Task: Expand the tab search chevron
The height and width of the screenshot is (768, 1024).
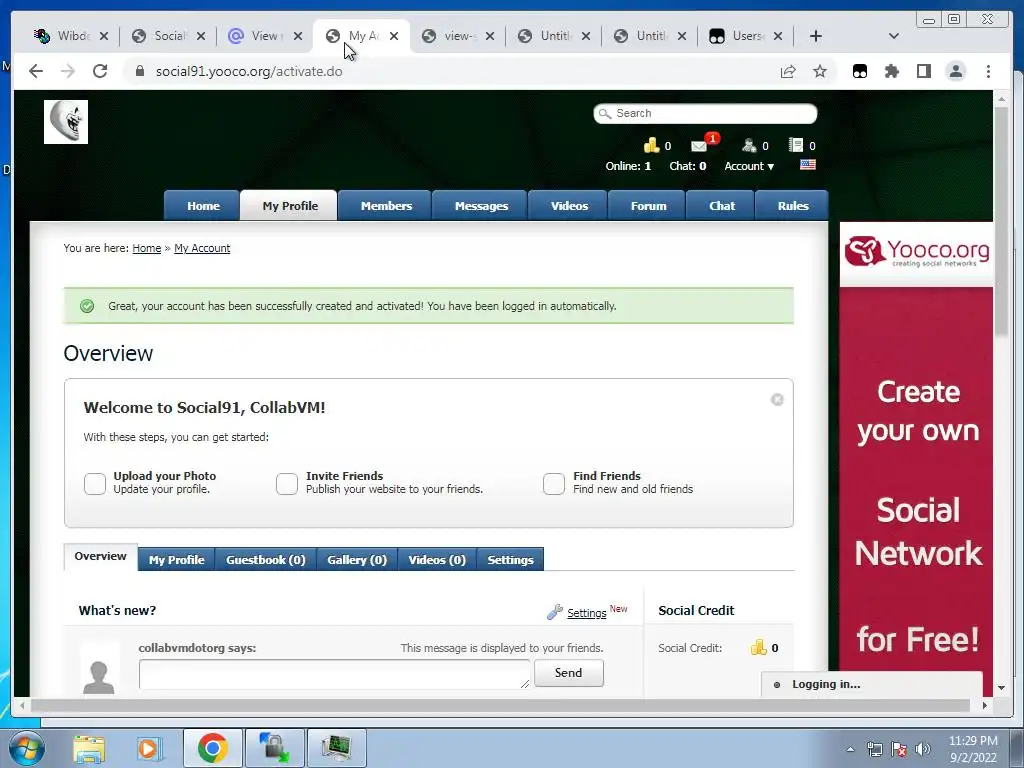Action: click(894, 36)
